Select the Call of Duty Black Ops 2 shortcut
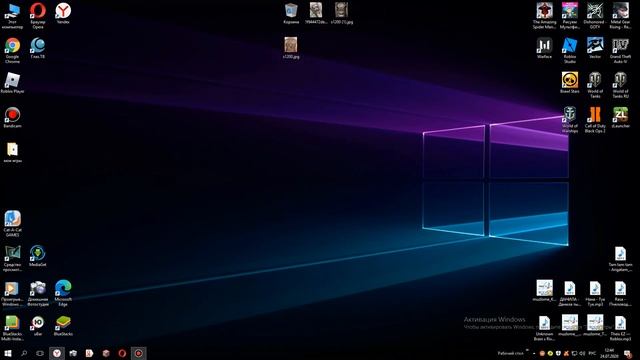This screenshot has width=640, height=360. tap(595, 120)
